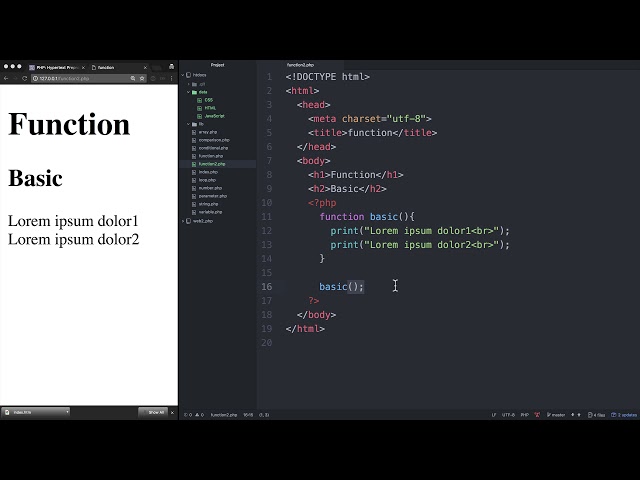Open the browser three-dot menu

pos(171,78)
